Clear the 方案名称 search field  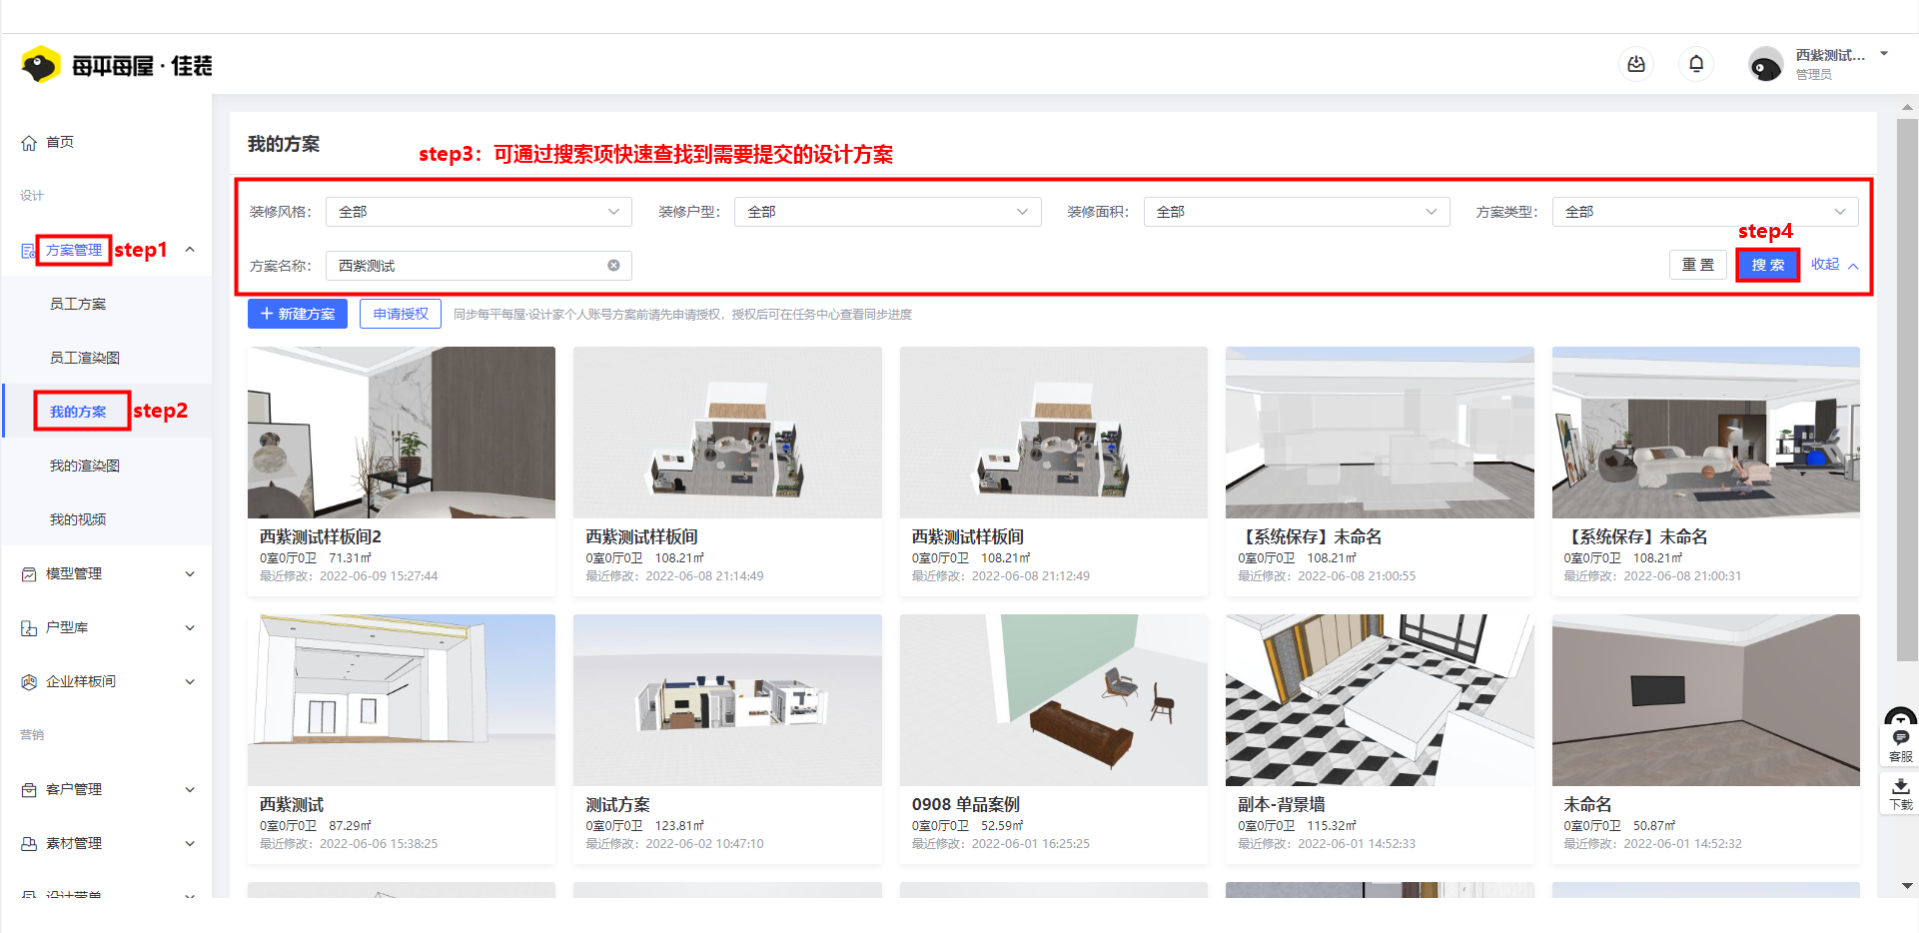point(613,265)
